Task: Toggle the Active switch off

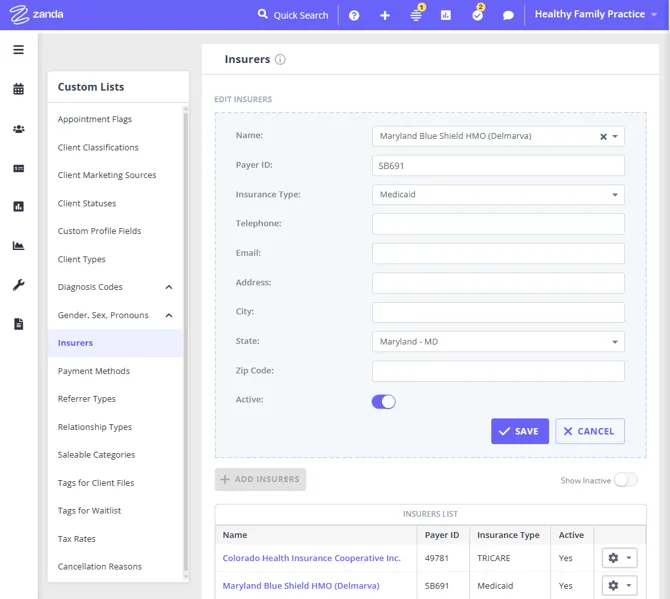Action: 383,402
